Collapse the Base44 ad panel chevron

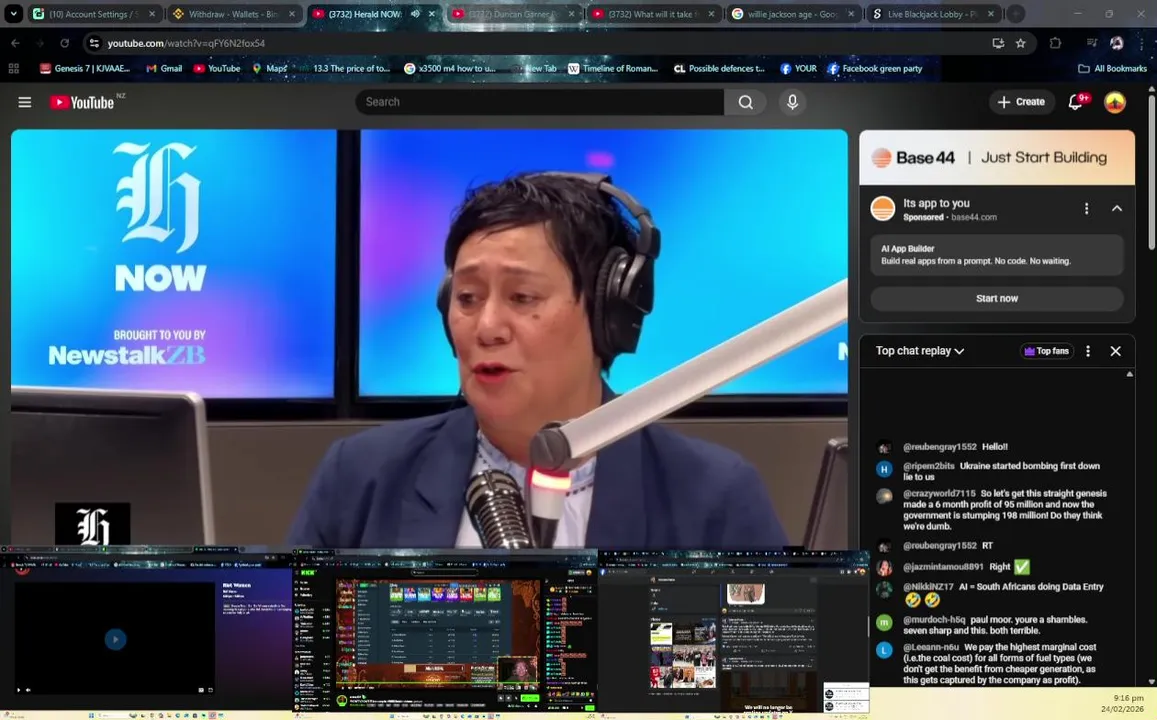[1116, 209]
